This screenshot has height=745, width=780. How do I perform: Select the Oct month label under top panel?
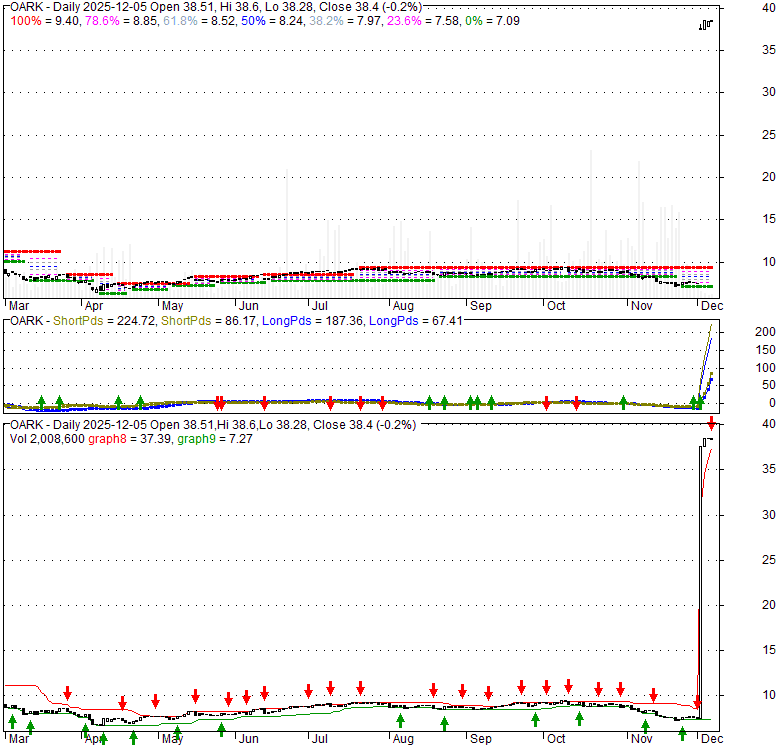click(x=556, y=306)
